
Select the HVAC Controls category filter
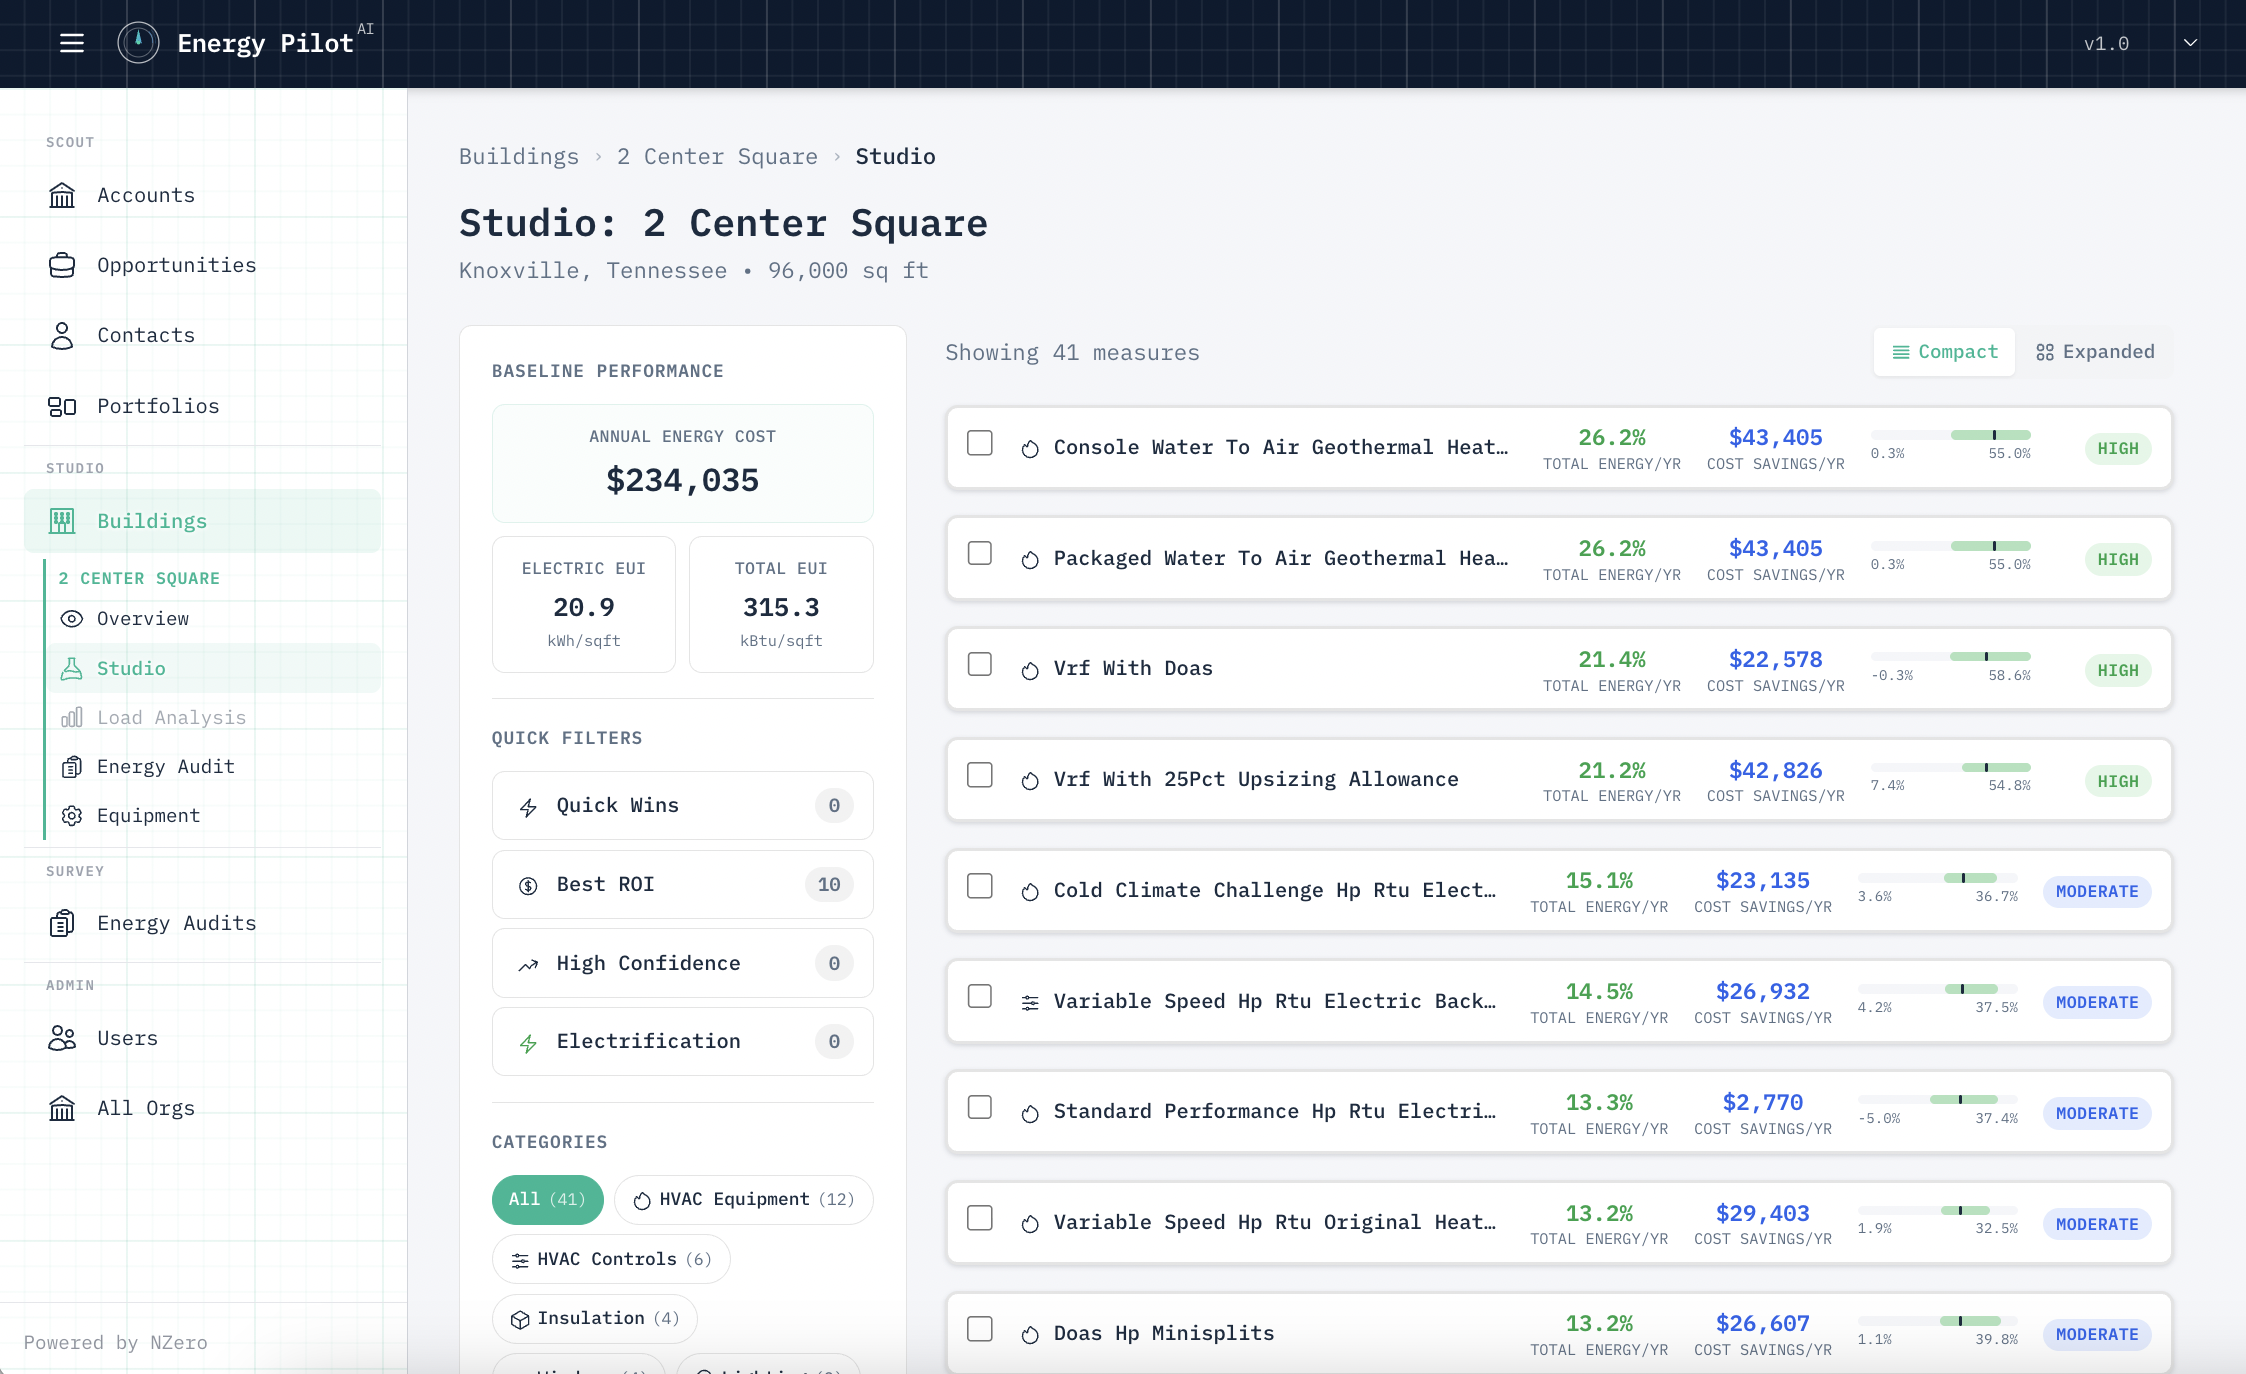(610, 1259)
